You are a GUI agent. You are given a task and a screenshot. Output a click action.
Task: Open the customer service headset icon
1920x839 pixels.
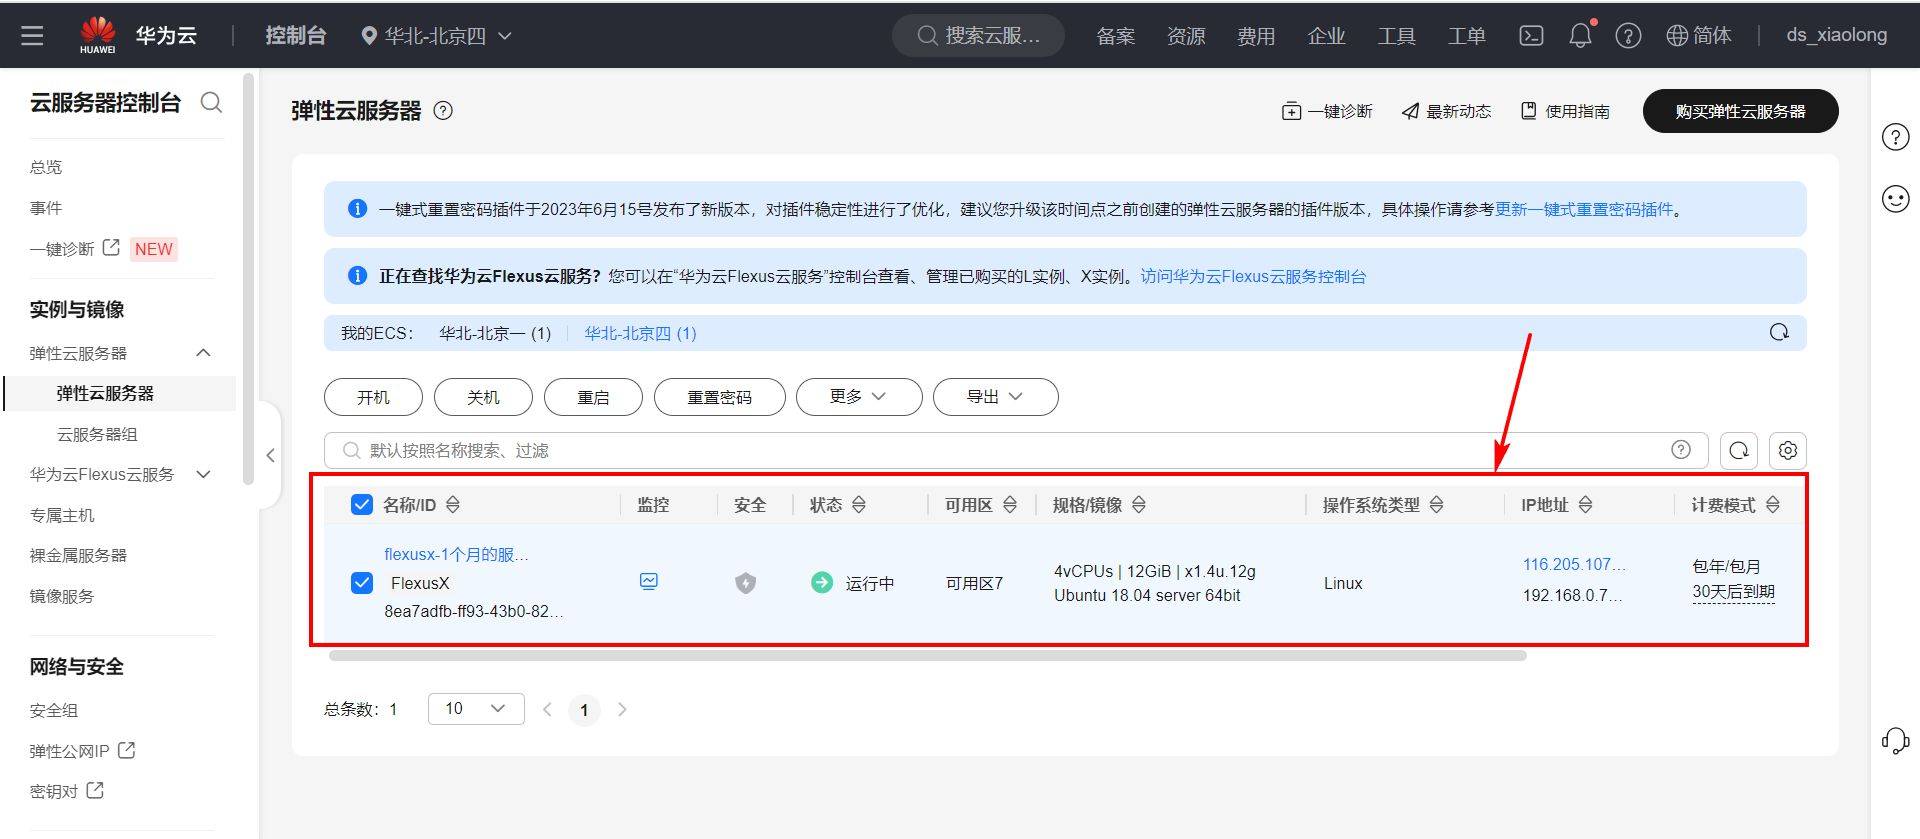(x=1895, y=741)
